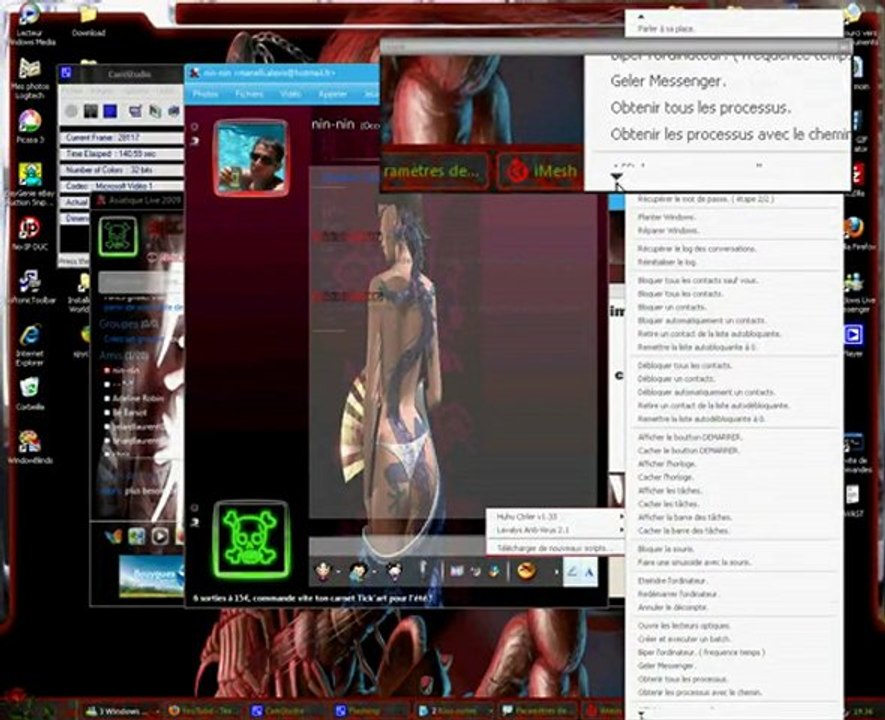The width and height of the screenshot is (885, 720).
Task: Open dropdown arrow beside second emoticon
Action: [374, 573]
